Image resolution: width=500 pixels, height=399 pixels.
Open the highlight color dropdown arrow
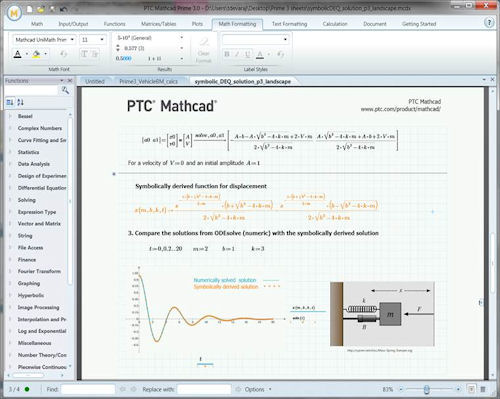[45, 54]
